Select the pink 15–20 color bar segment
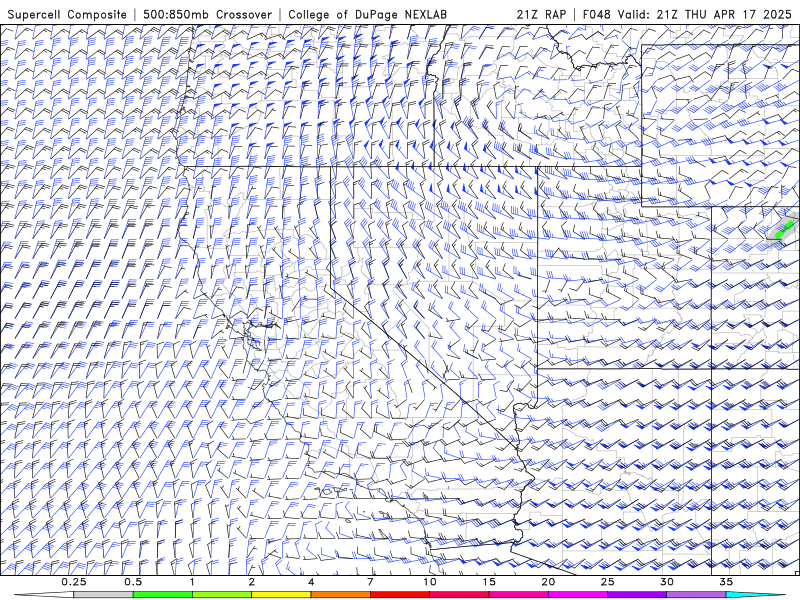Viewport: 800px width, 600px height. 518,595
